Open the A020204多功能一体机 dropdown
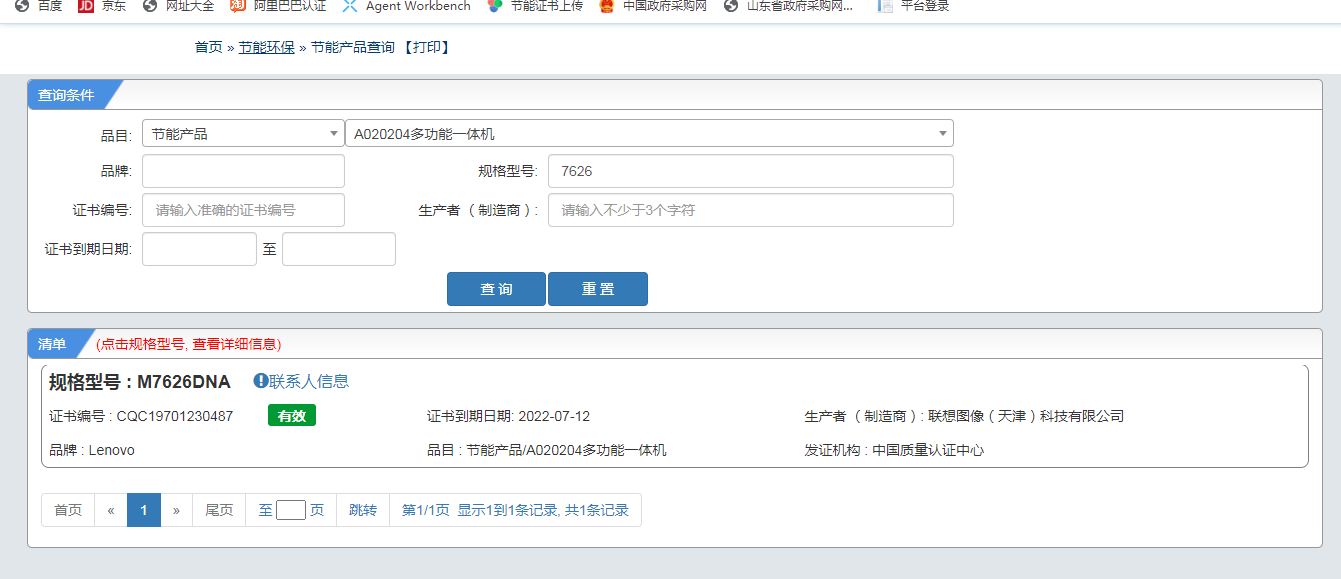1341x579 pixels. (x=649, y=133)
